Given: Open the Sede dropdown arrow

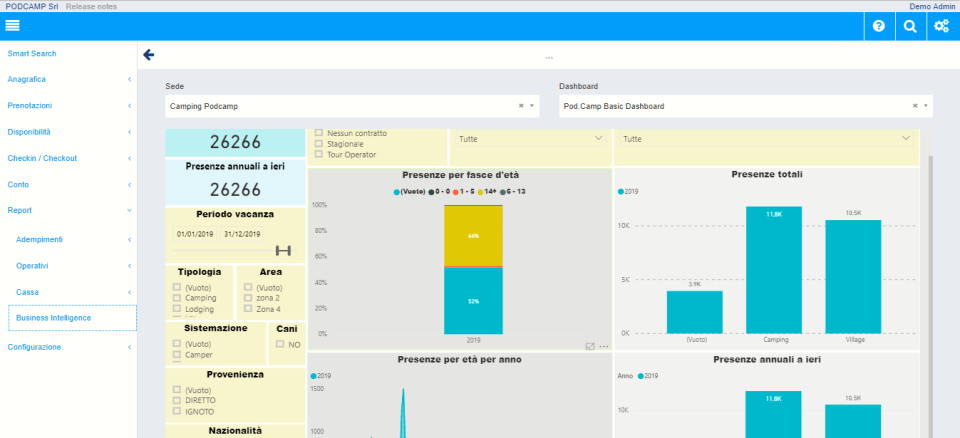Looking at the screenshot, I should [x=531, y=106].
